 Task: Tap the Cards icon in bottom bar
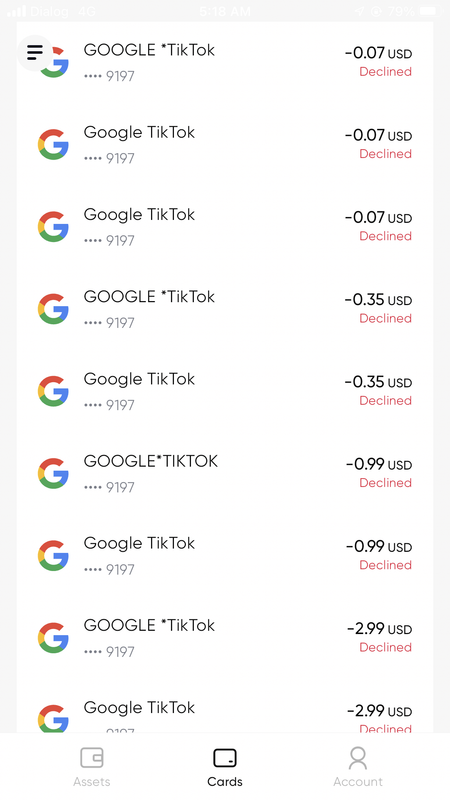(224, 758)
